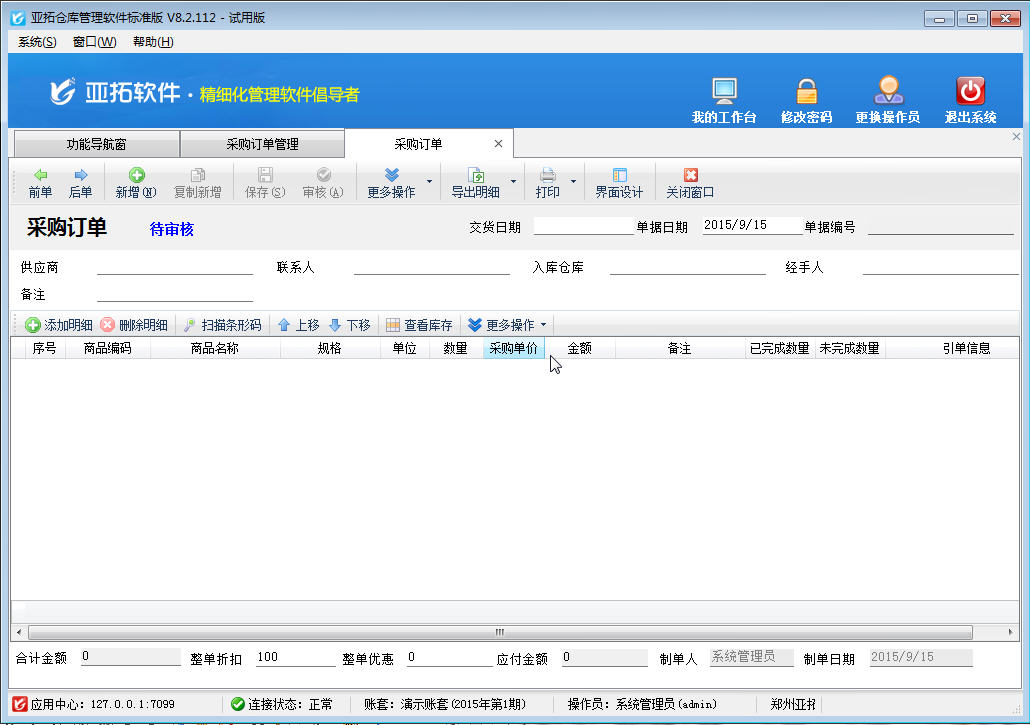Click the 交货日期 input field
Screen dimensions: 1030x725
583,226
